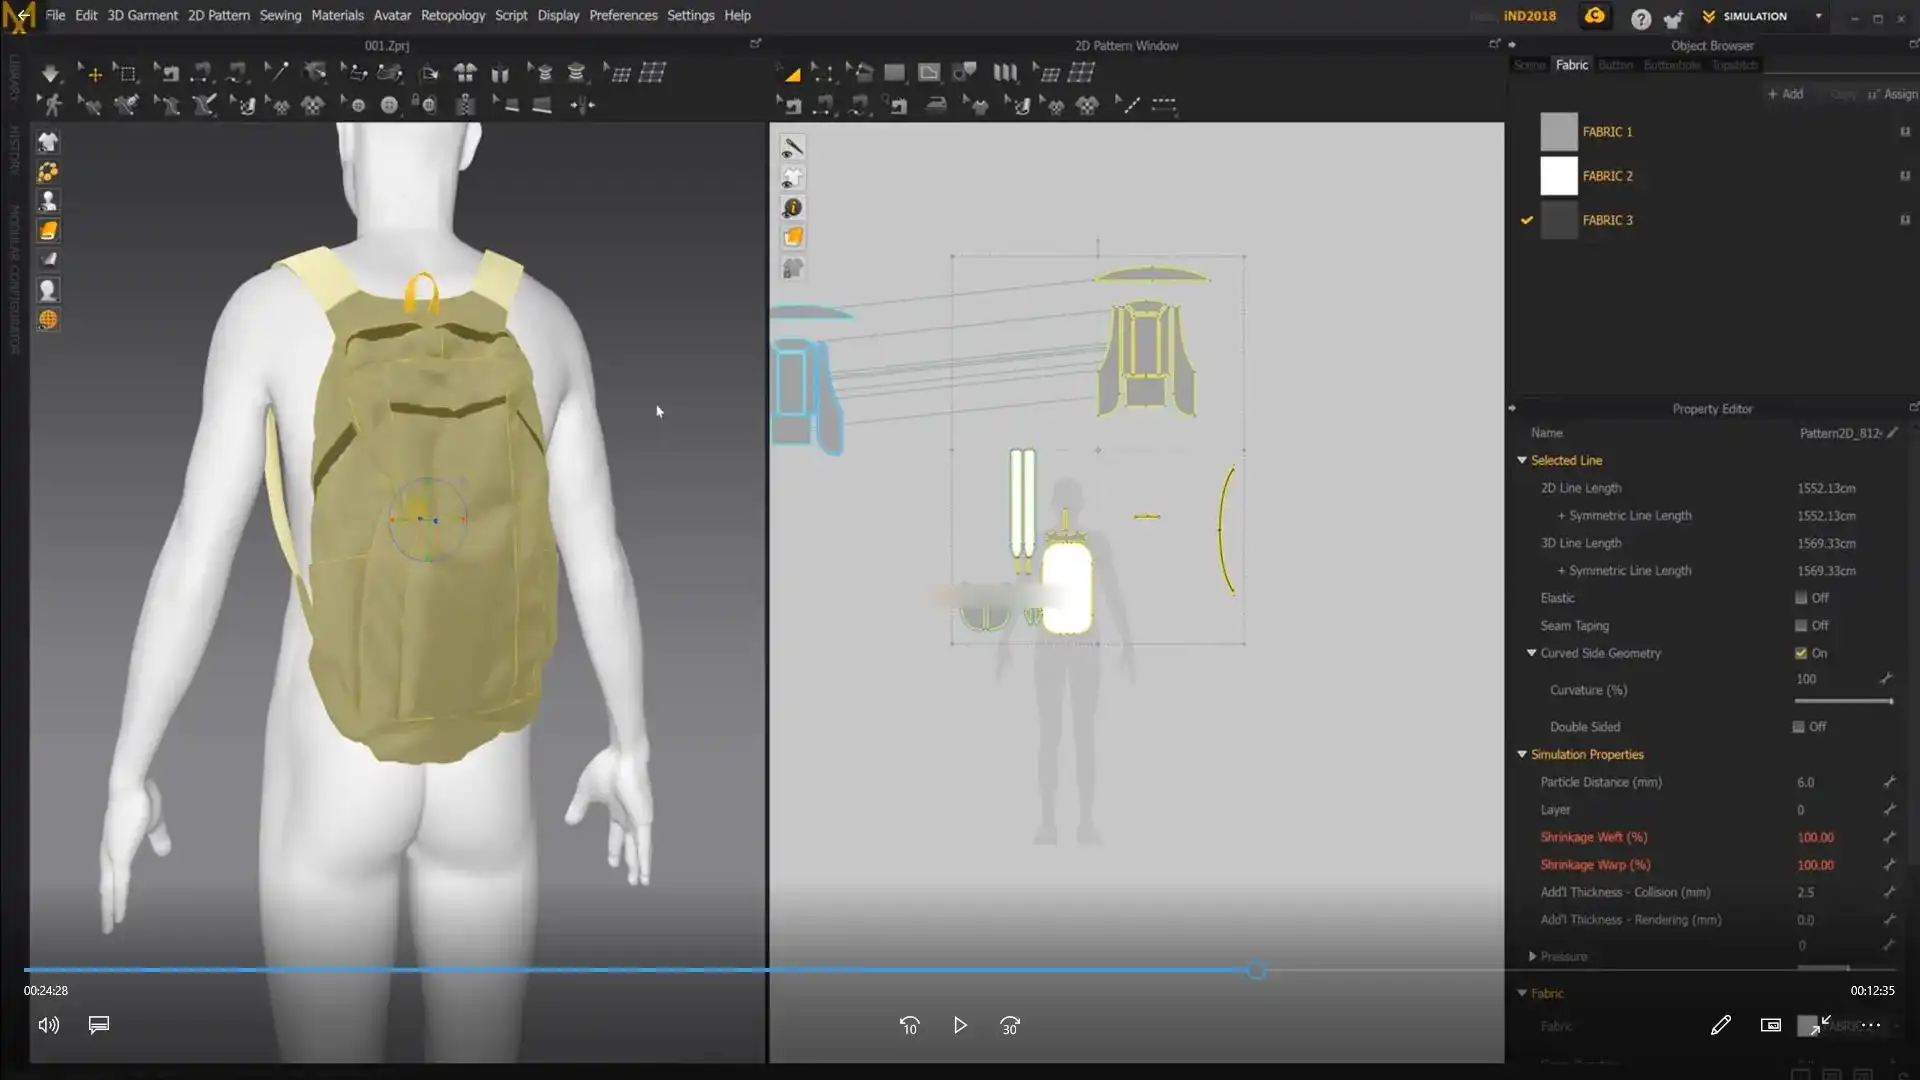Click skip forward 30 seconds icon
Screen dimensions: 1920x1080
coord(1010,1025)
